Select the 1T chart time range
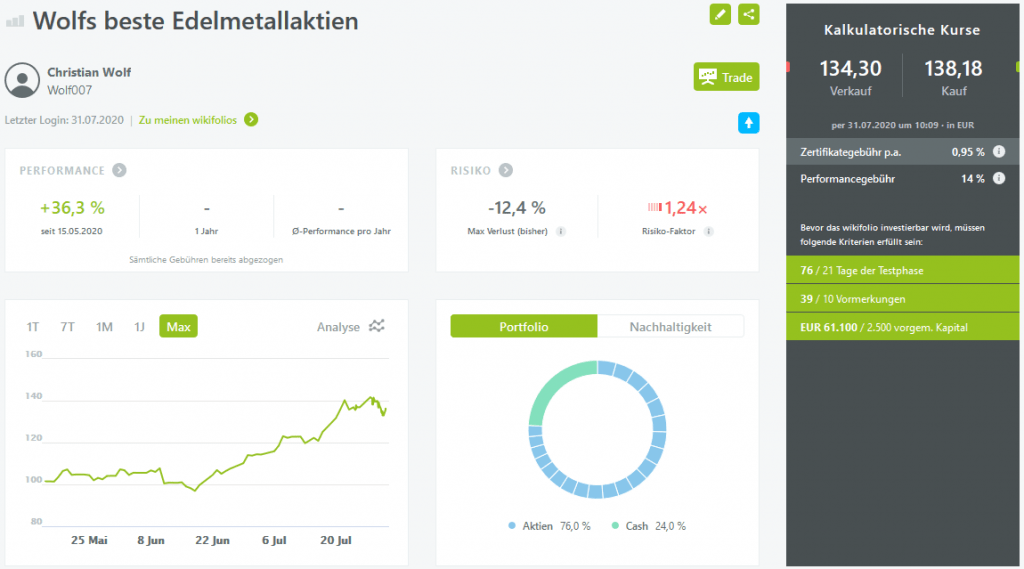 tap(33, 327)
